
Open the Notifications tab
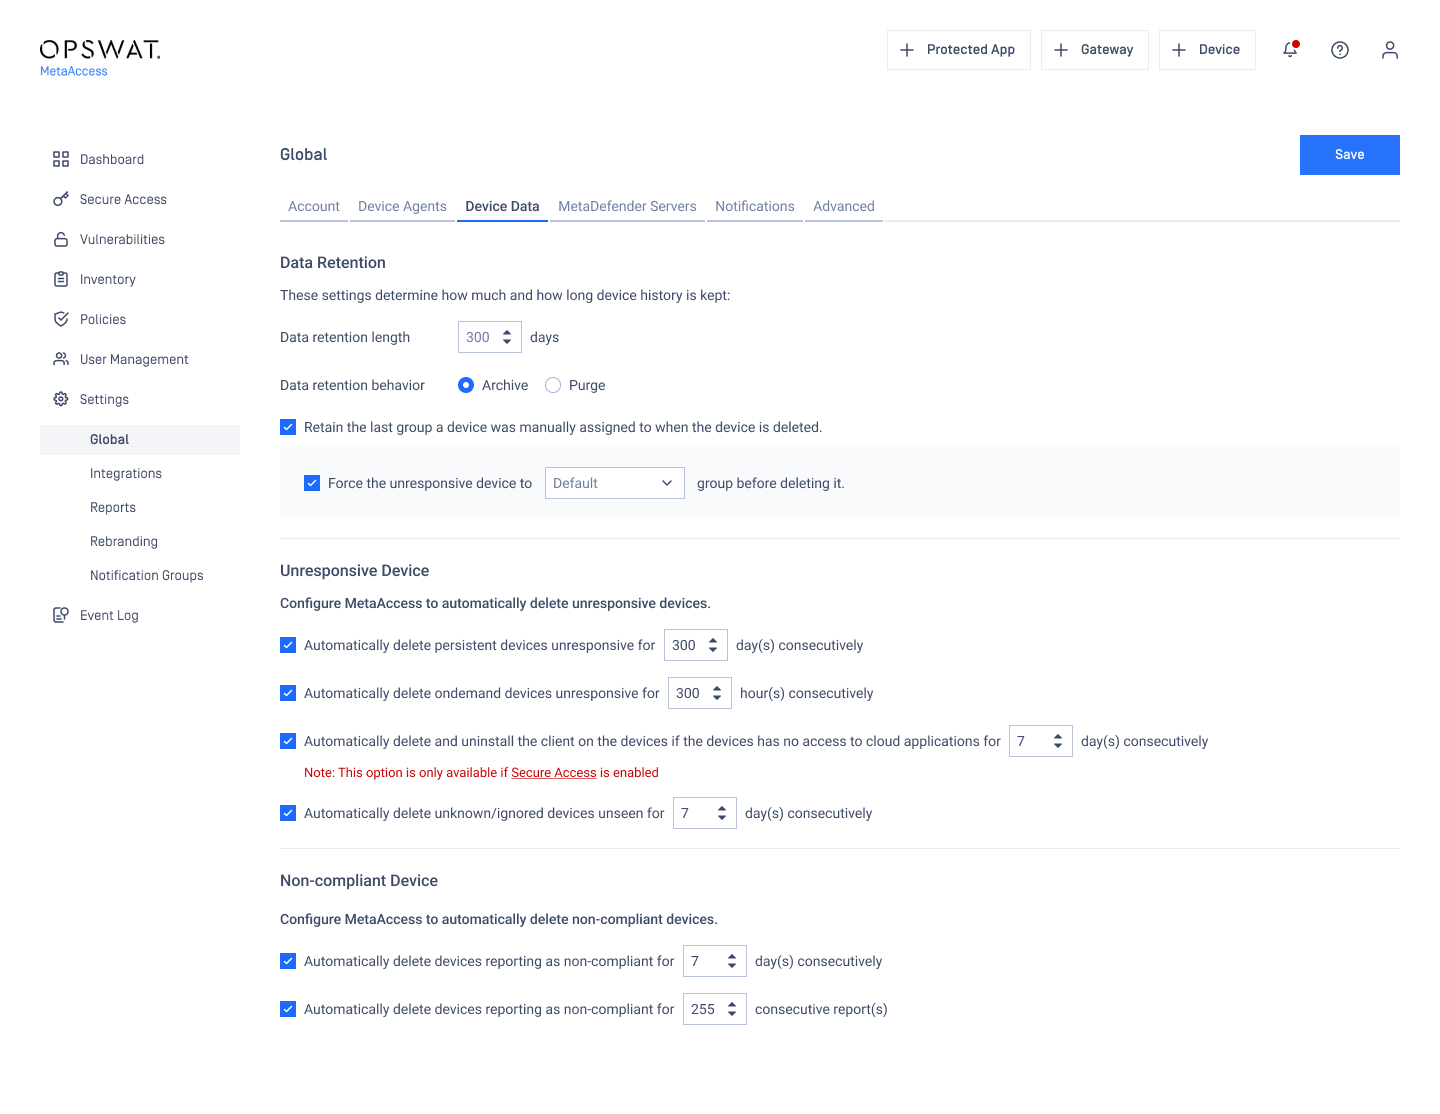(755, 207)
